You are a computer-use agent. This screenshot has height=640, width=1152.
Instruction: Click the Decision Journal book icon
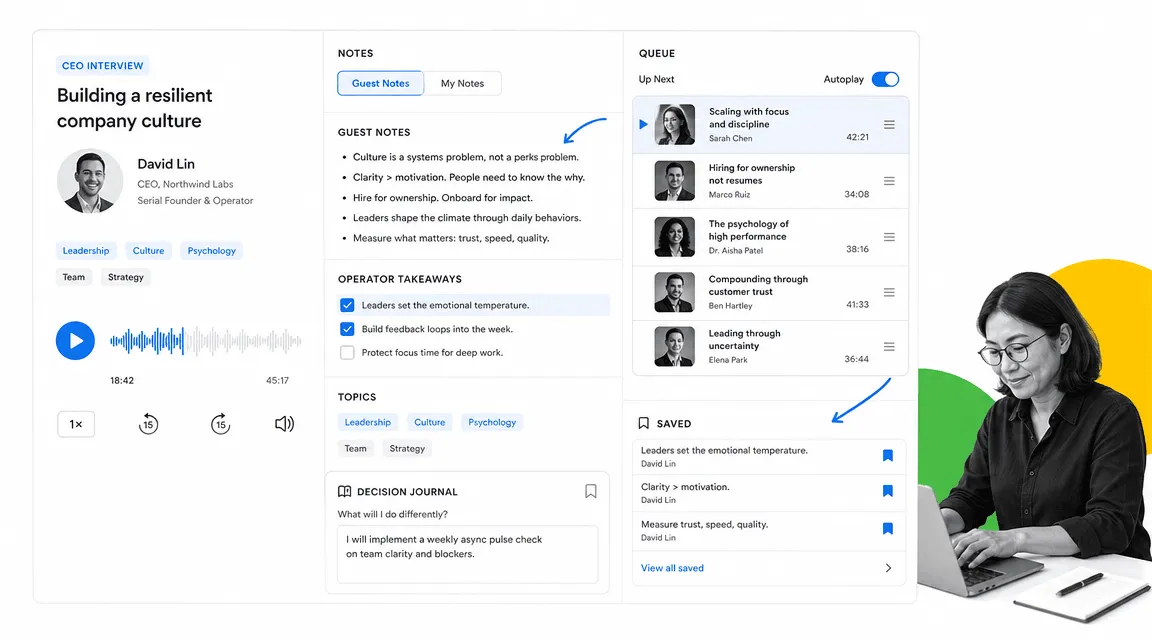[x=345, y=492]
